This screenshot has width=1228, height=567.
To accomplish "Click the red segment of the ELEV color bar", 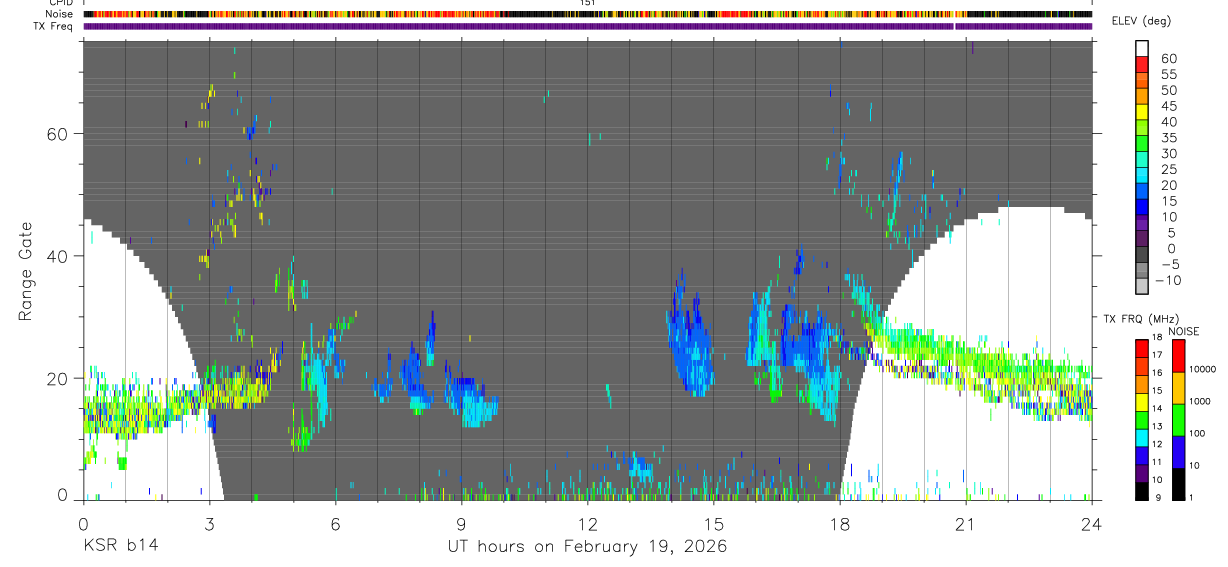I will 1143,65.
